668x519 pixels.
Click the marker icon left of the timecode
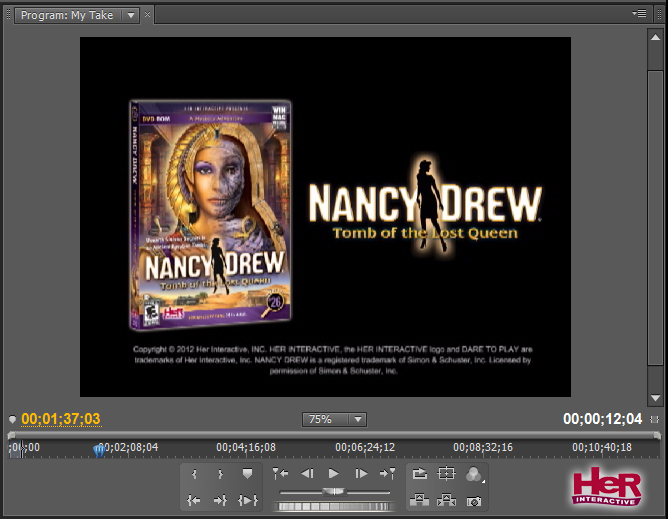(12, 420)
